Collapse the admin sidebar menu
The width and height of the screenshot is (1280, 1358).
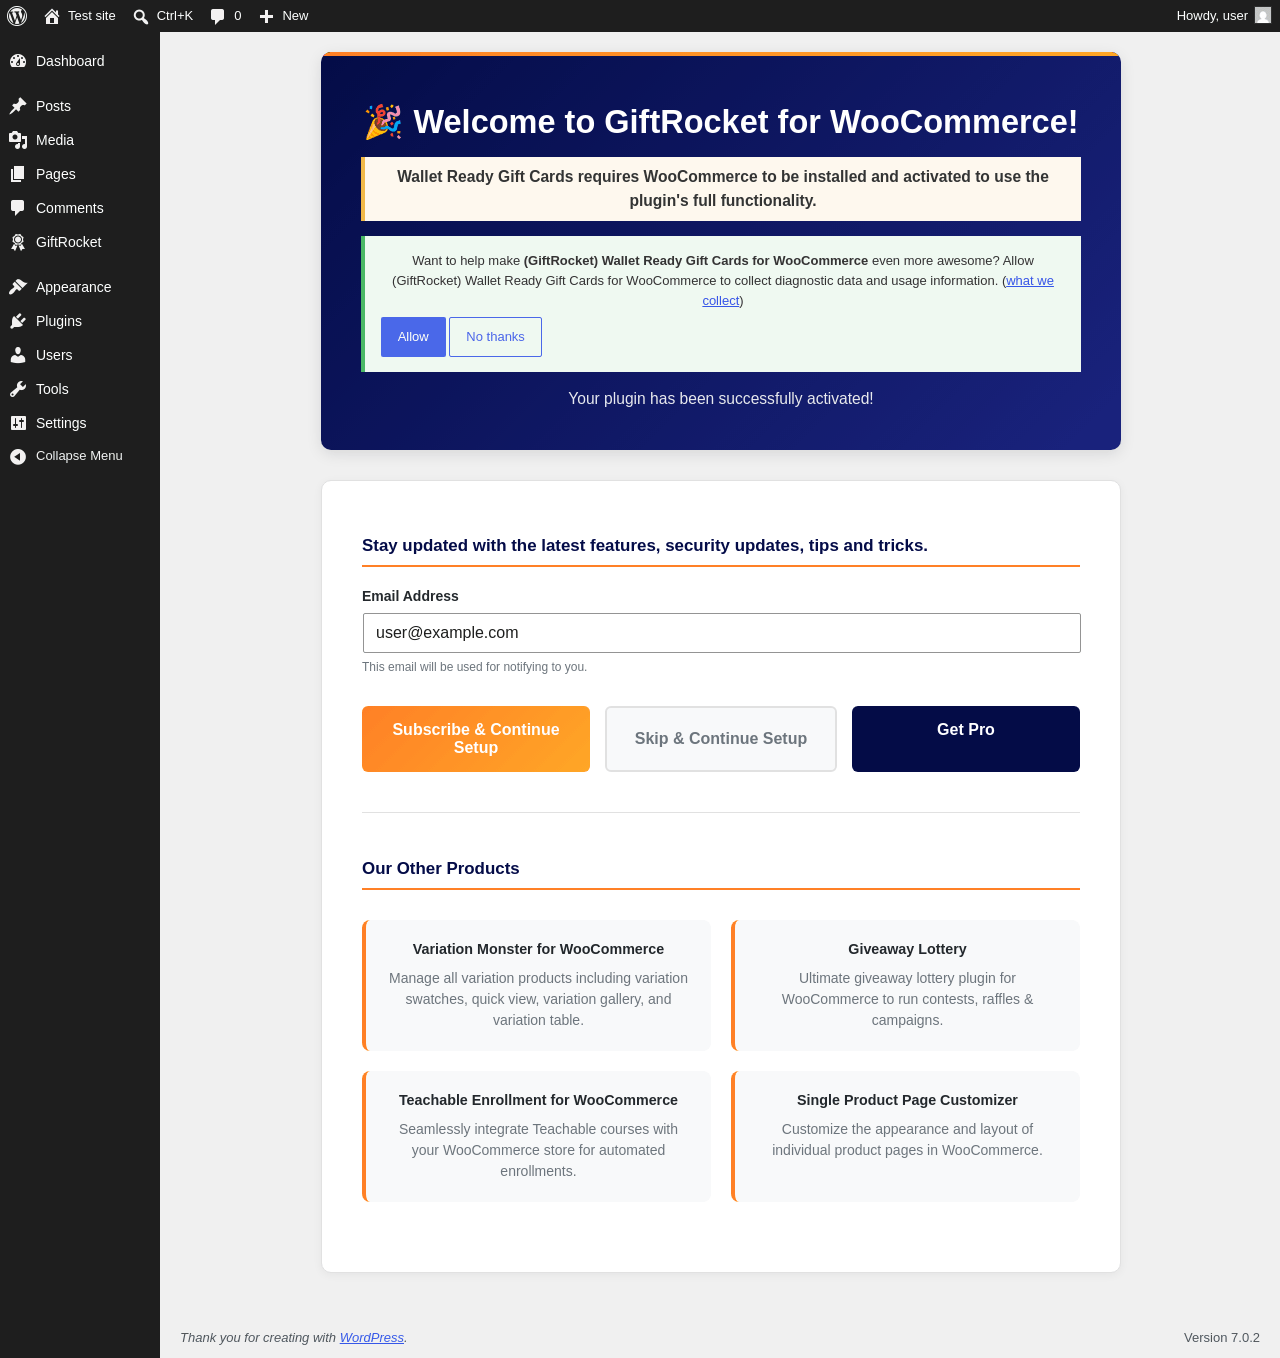click(80, 456)
